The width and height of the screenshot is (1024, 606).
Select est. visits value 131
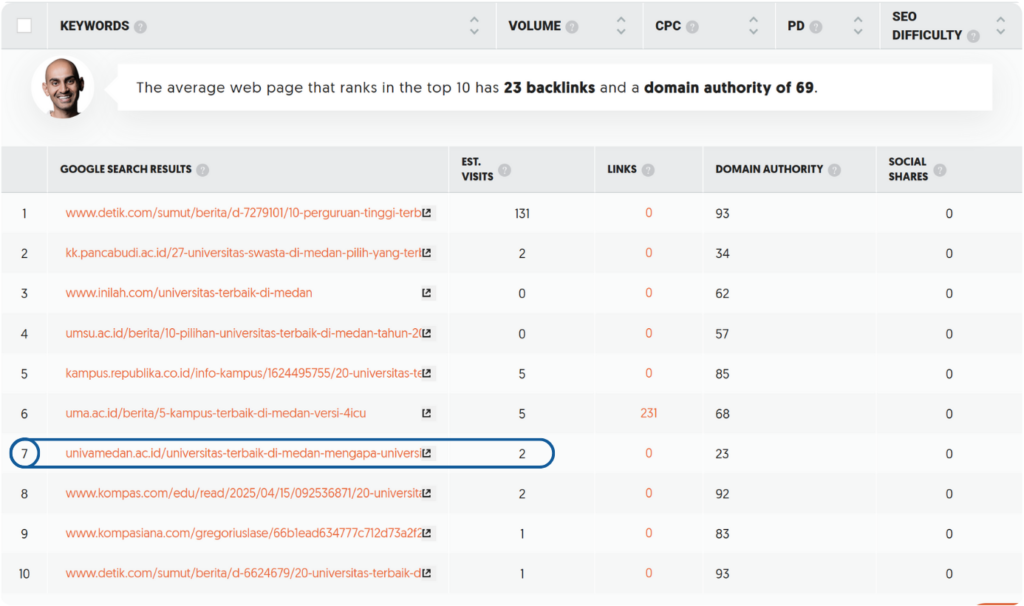click(522, 214)
